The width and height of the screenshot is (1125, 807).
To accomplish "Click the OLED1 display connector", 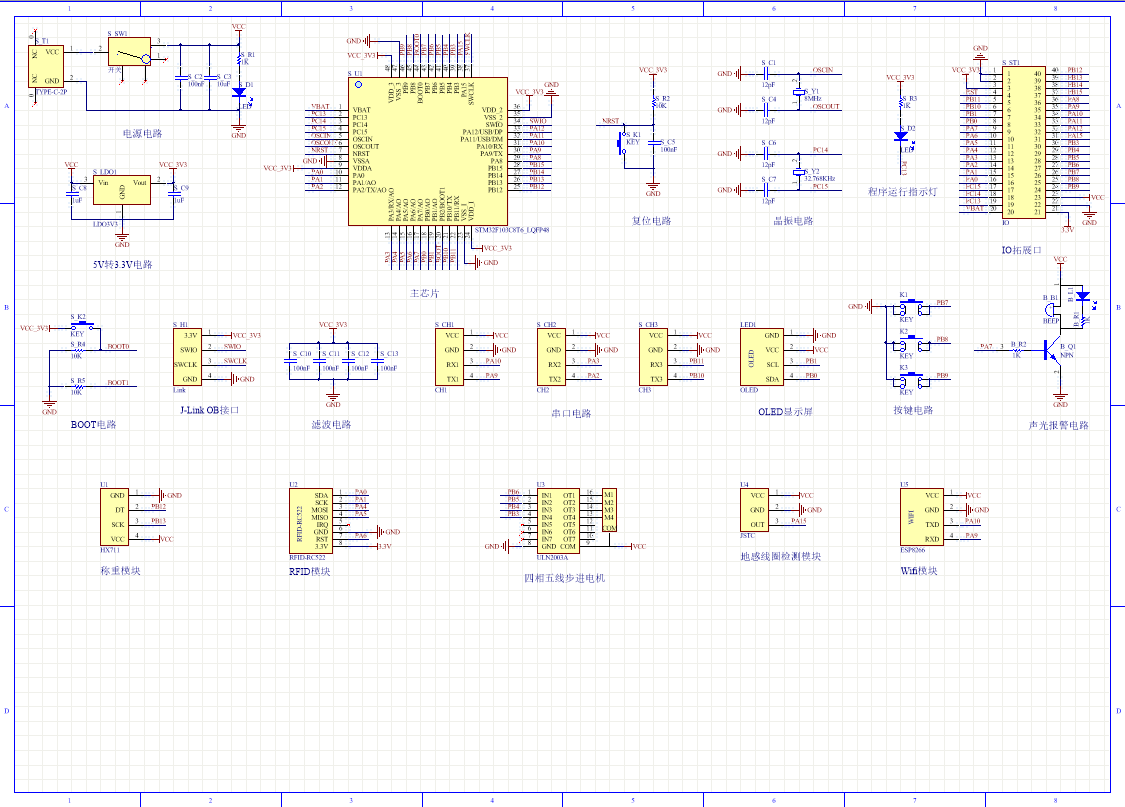I will coord(762,357).
